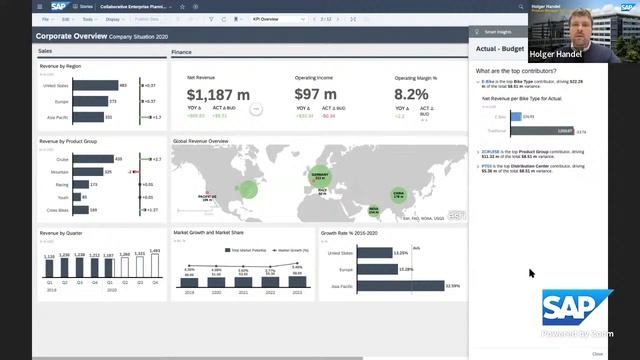Click the Market Growth and Market Share title
640x360 pixels.
208,233
